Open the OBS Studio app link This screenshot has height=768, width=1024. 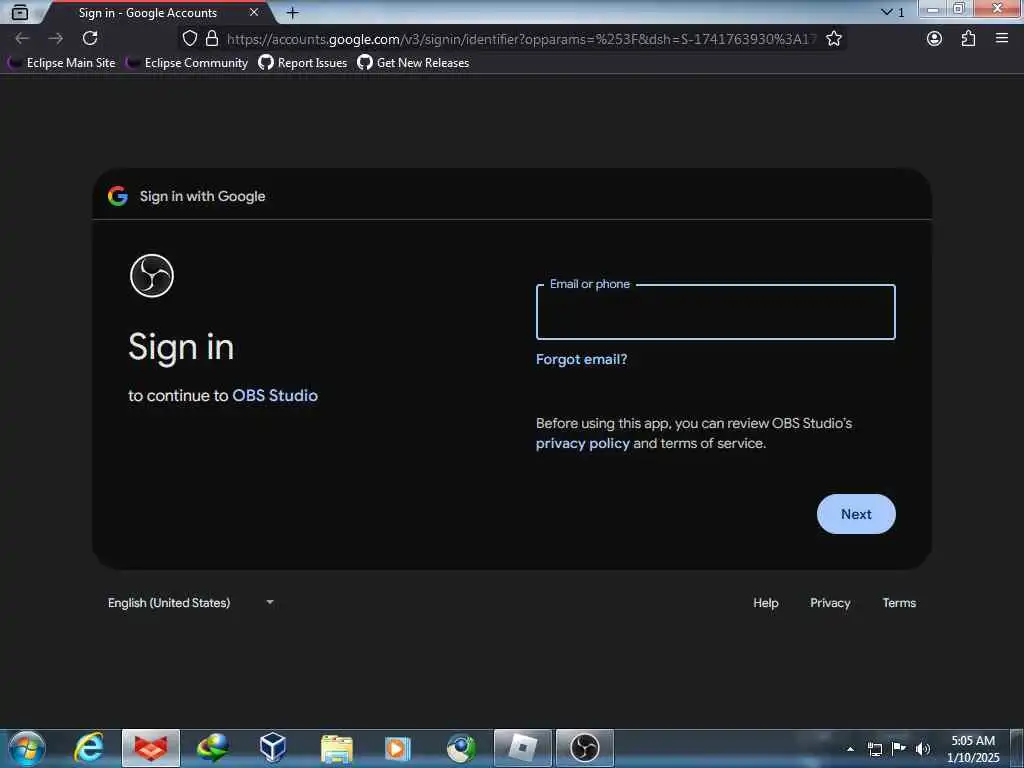tap(275, 396)
